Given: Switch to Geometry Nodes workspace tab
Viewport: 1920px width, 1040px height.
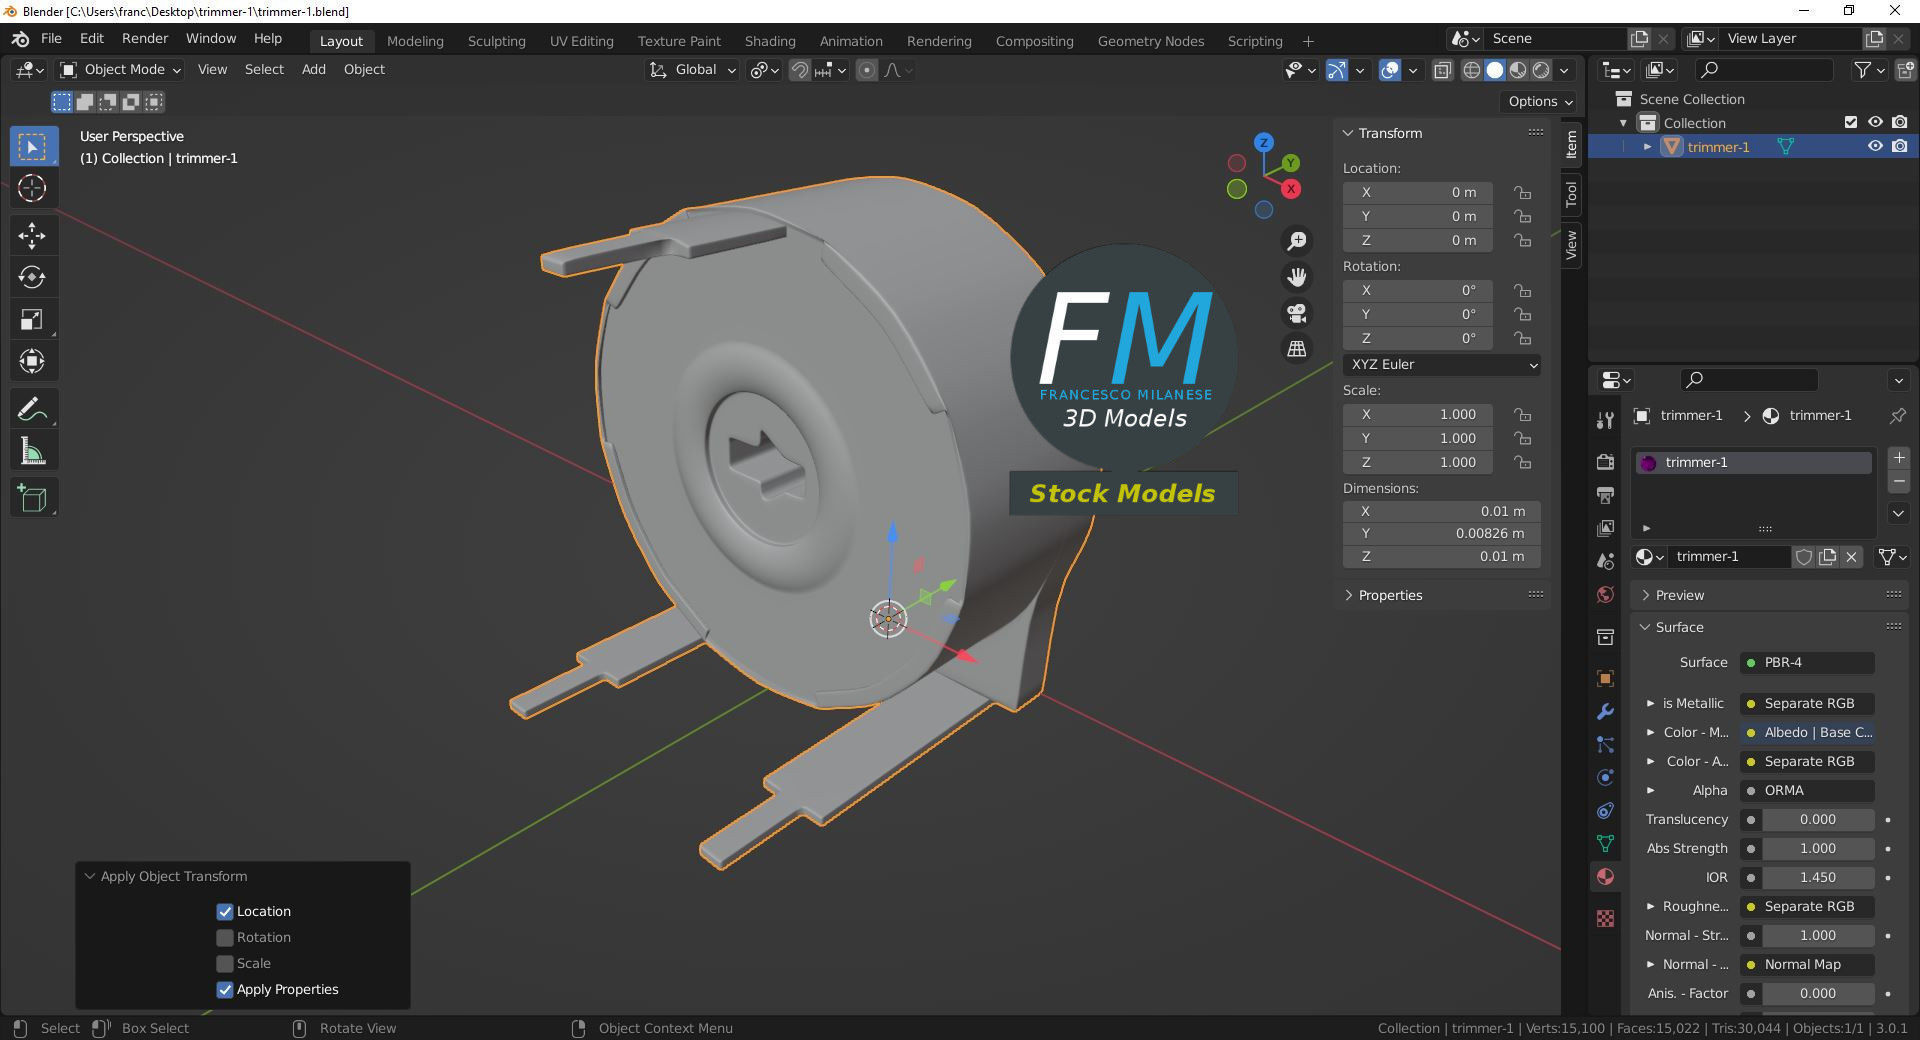Looking at the screenshot, I should (1151, 41).
